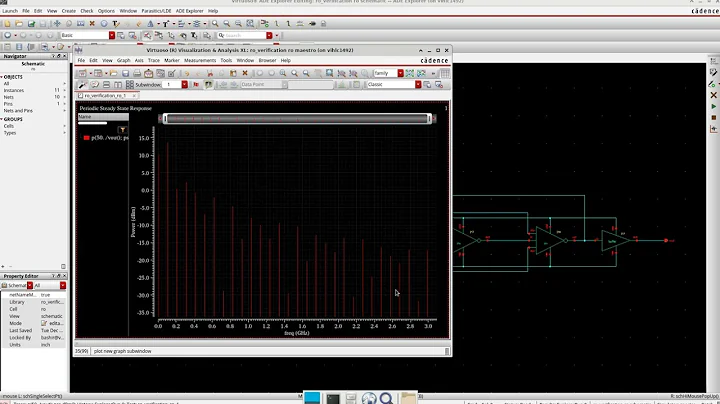Click the orange stop square on right sidebar

pos(714,118)
